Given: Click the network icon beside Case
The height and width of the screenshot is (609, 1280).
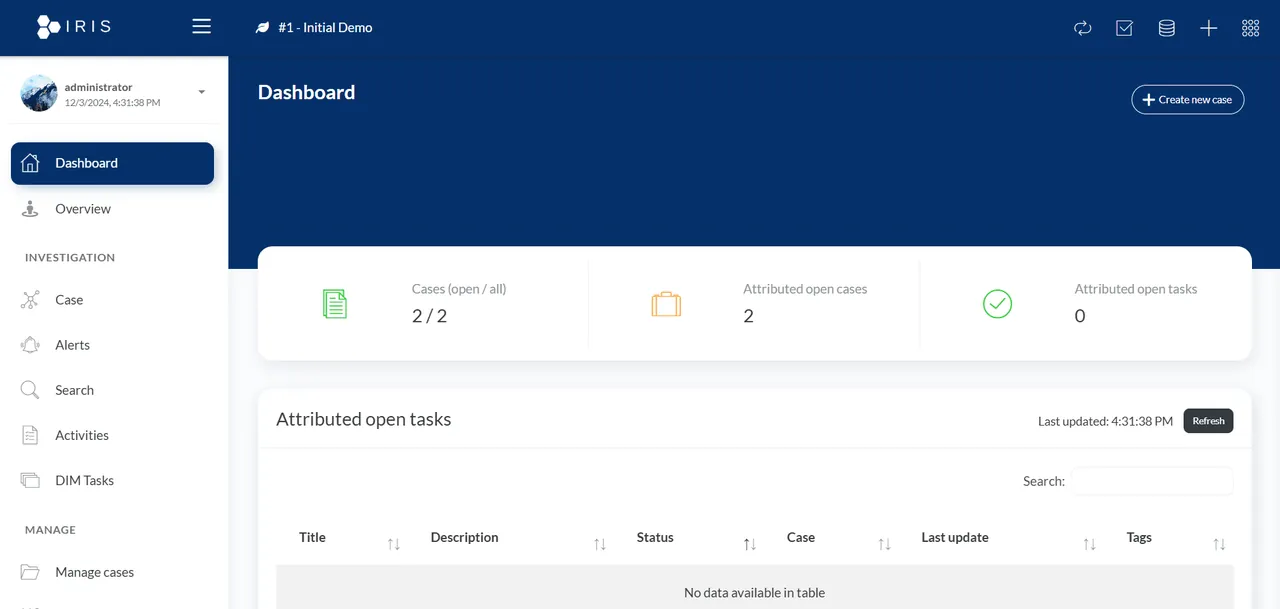Looking at the screenshot, I should (x=30, y=300).
